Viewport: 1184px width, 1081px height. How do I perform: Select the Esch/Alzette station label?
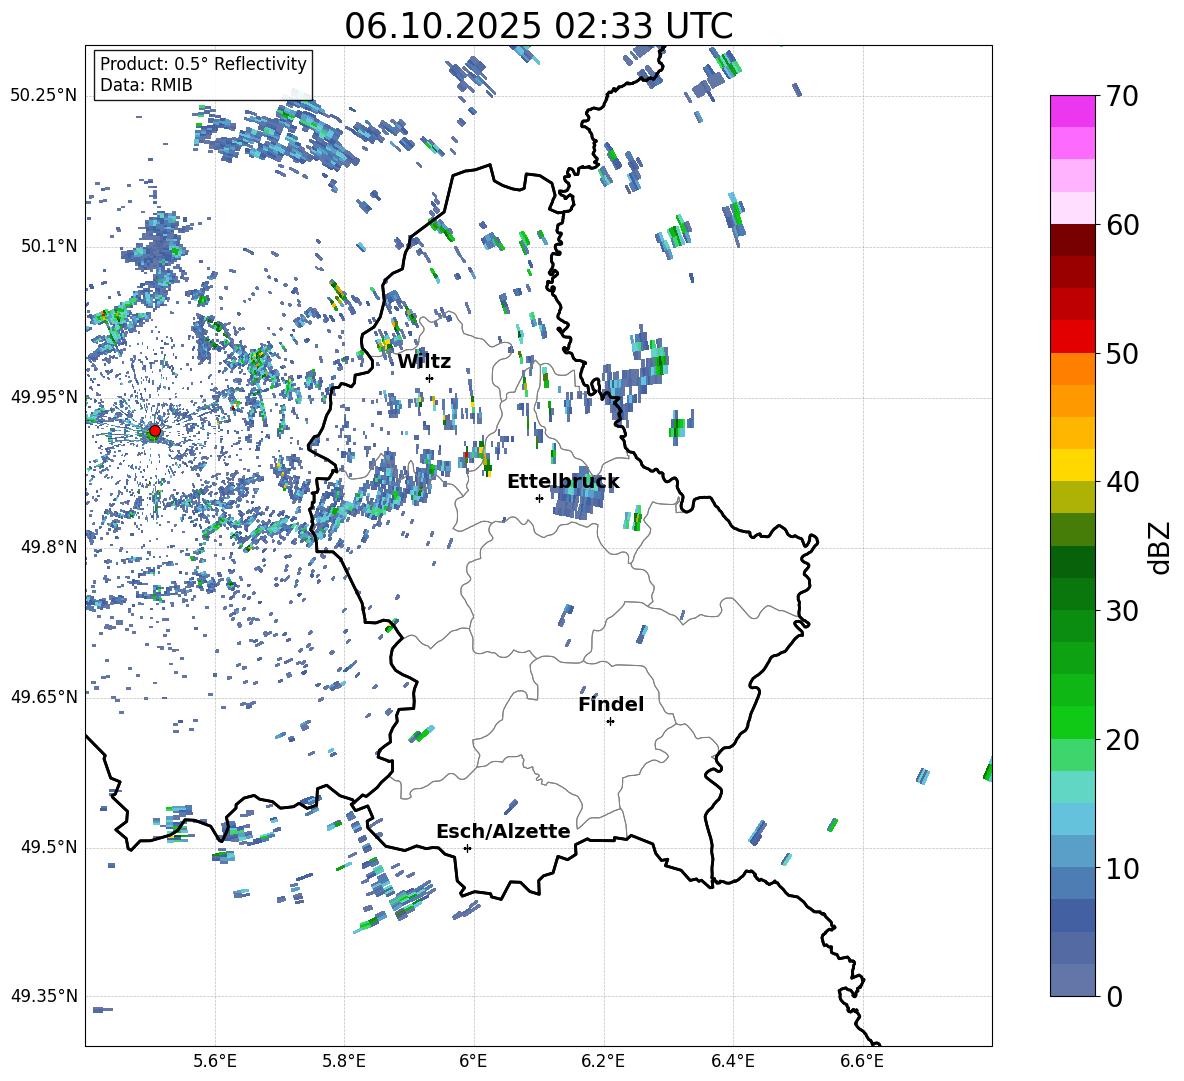[503, 831]
